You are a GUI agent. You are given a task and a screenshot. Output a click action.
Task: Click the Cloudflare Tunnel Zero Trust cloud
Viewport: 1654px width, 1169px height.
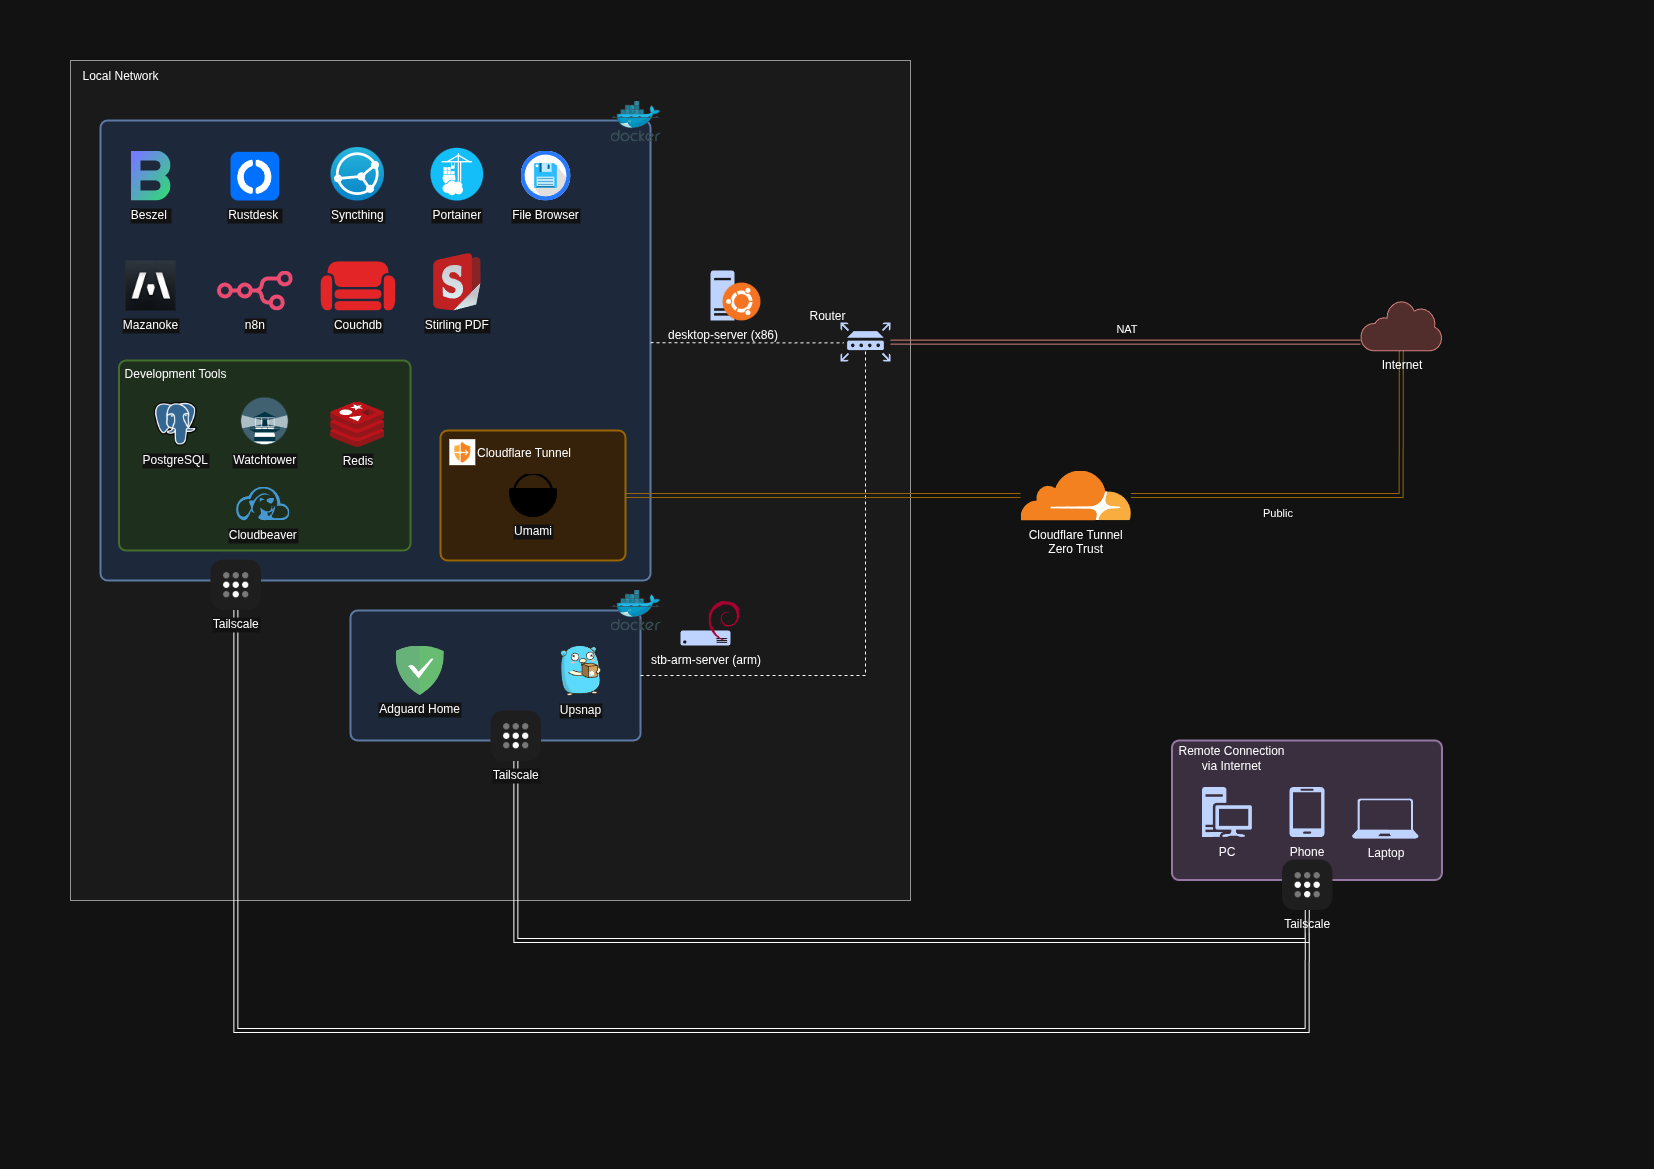[1075, 495]
